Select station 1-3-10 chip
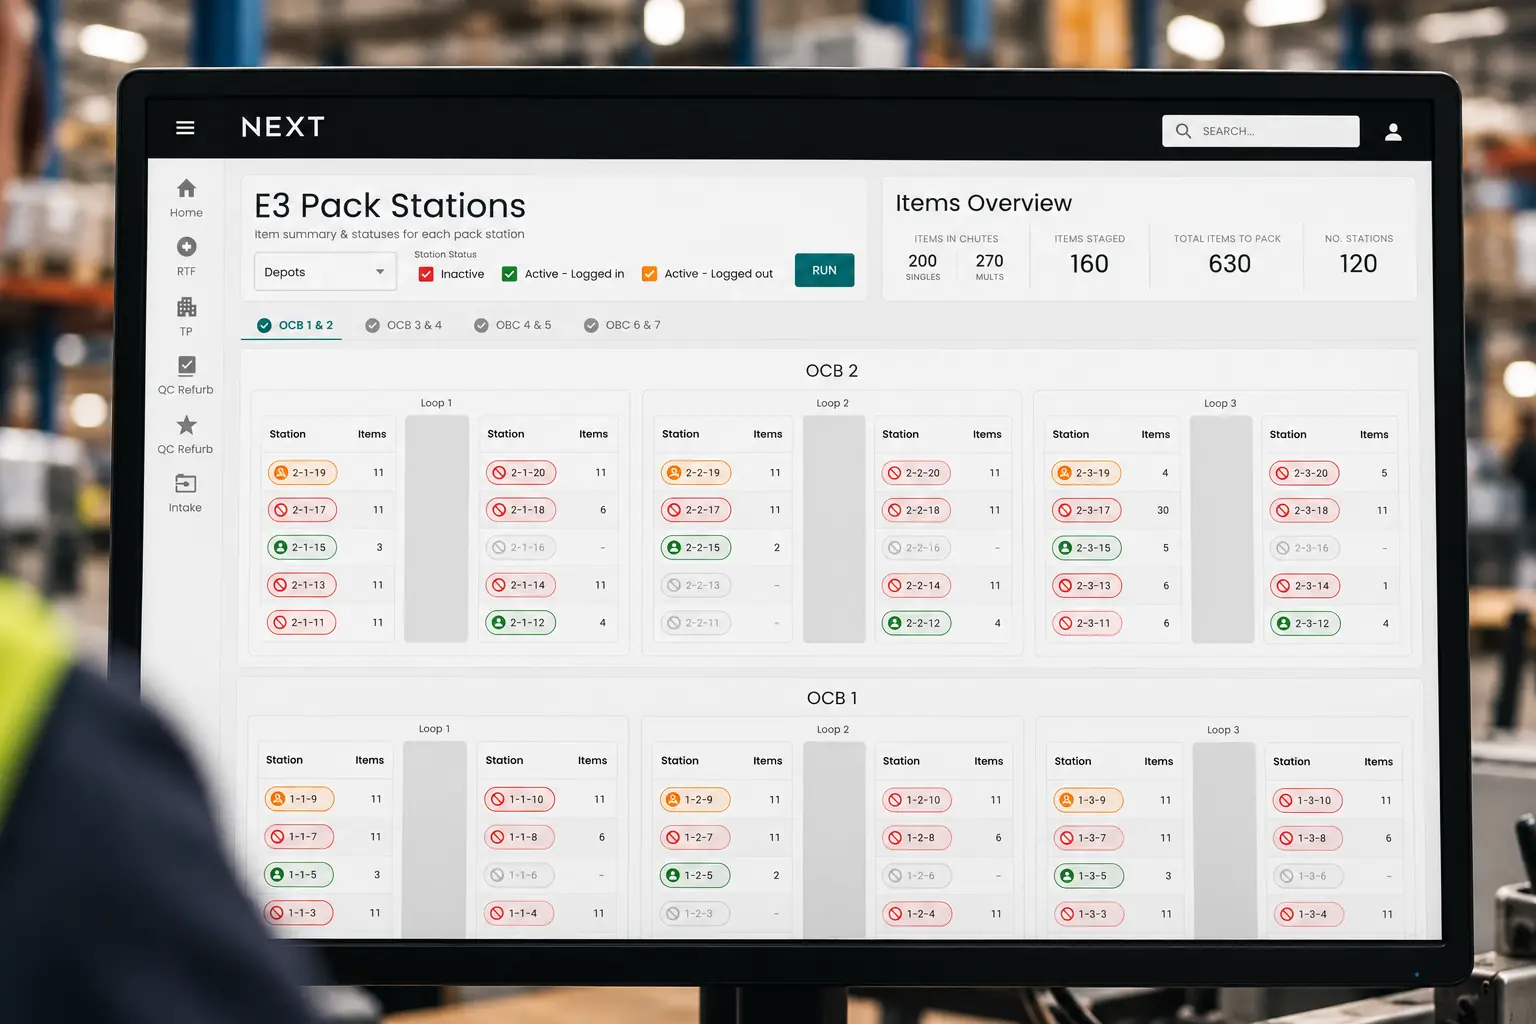The width and height of the screenshot is (1536, 1024). pyautogui.click(x=1307, y=801)
